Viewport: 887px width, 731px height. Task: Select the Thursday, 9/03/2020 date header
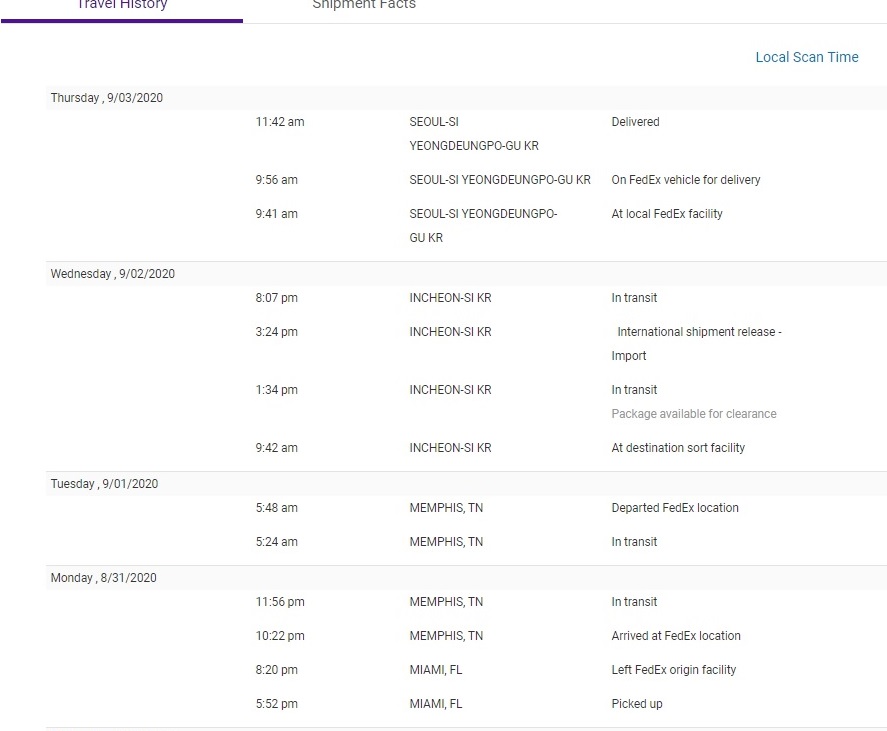[x=107, y=98]
